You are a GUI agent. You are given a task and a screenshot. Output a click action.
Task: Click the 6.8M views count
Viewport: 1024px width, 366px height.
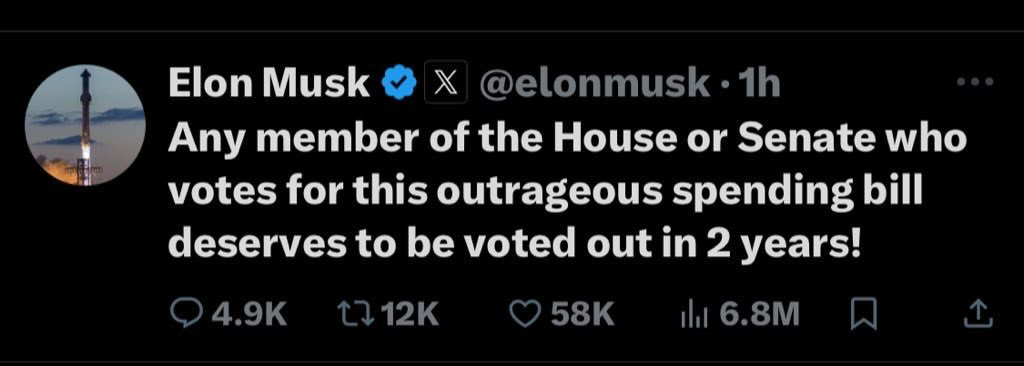(759, 316)
